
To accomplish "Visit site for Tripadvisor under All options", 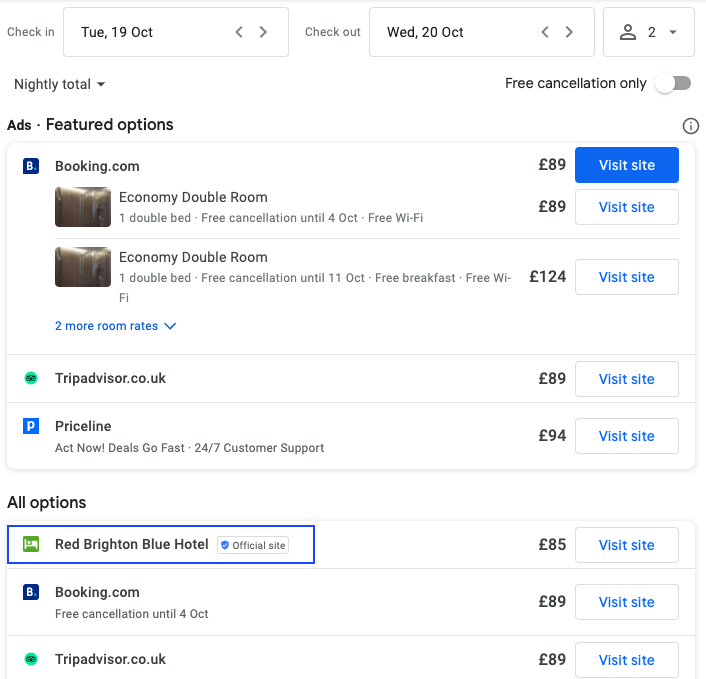I will point(626,660).
